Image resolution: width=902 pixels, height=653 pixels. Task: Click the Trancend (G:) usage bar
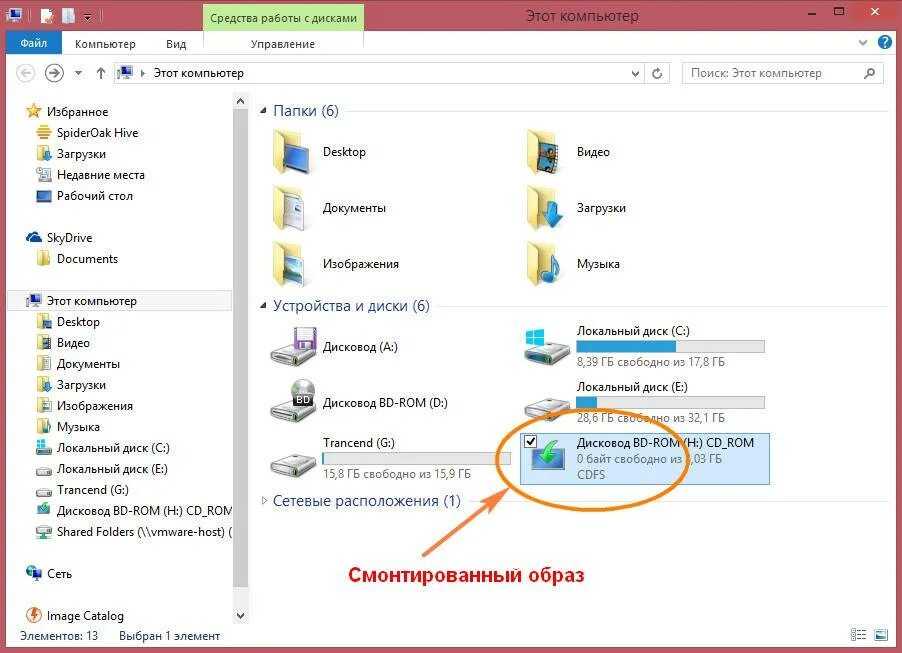(x=416, y=458)
